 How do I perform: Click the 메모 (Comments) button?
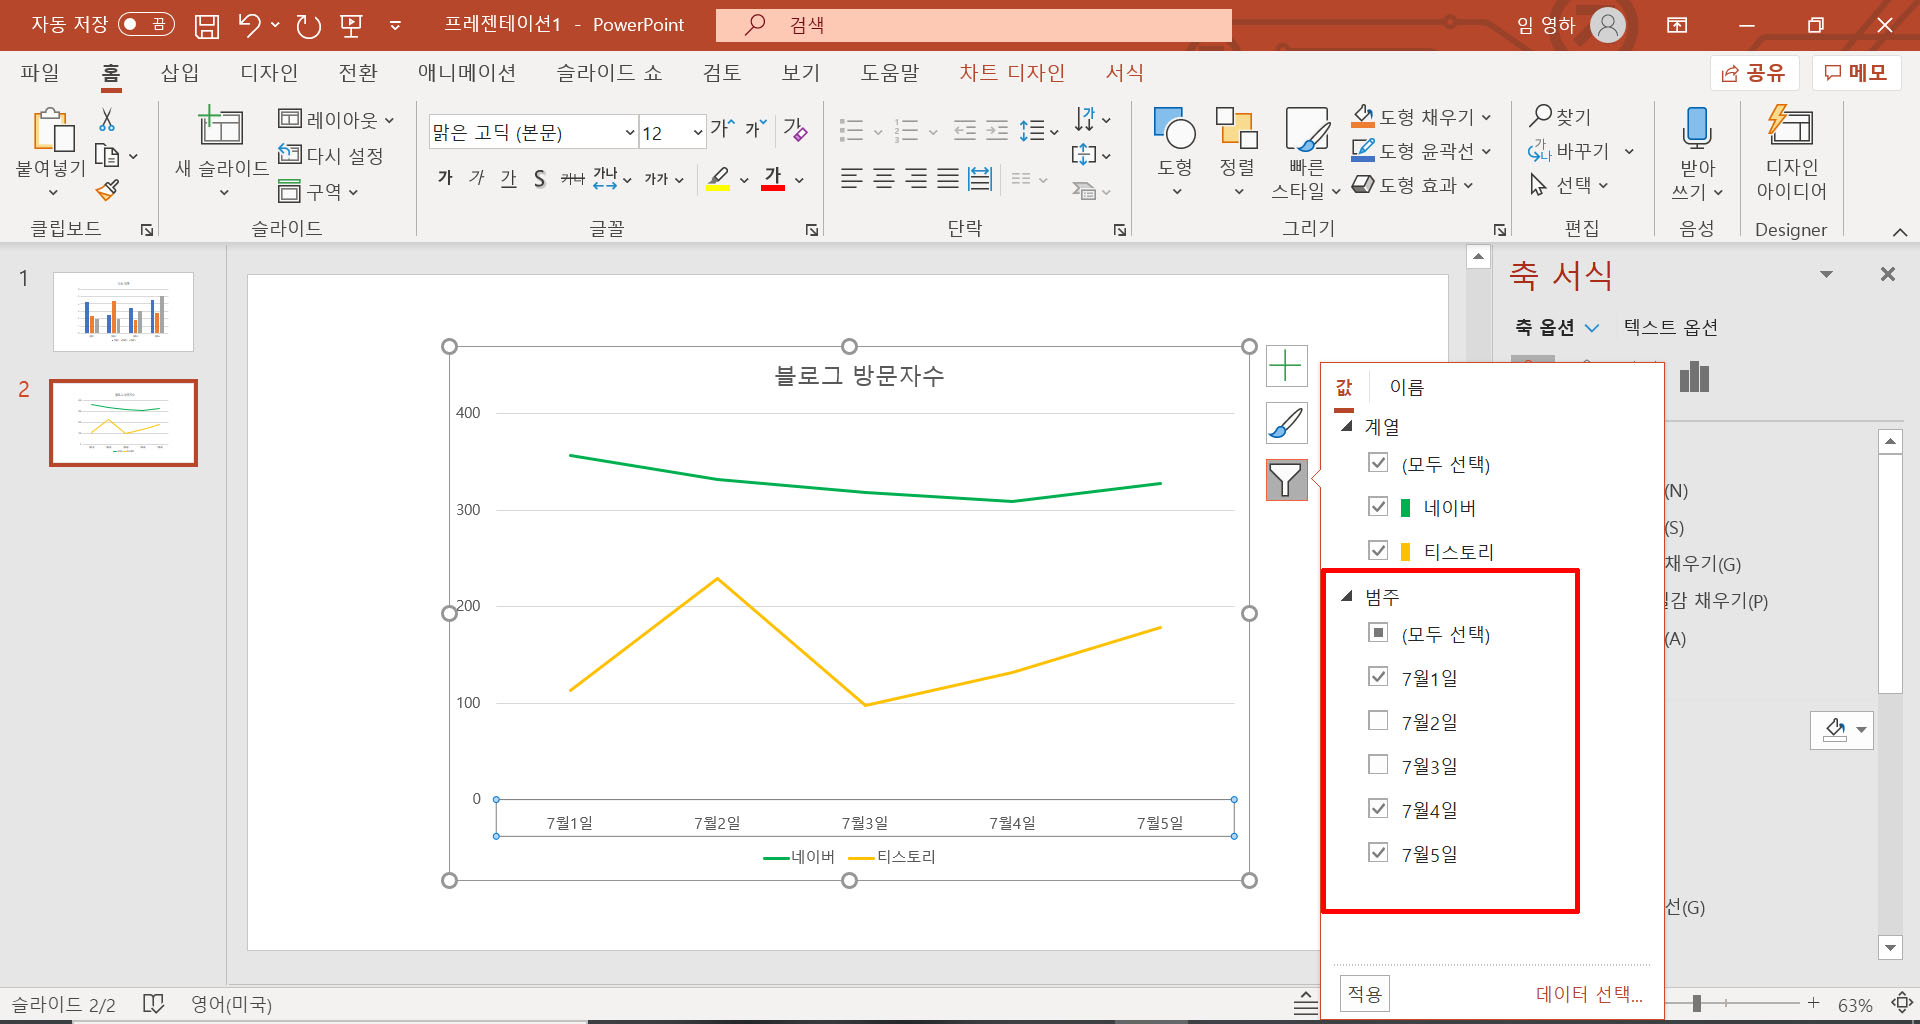[1856, 73]
